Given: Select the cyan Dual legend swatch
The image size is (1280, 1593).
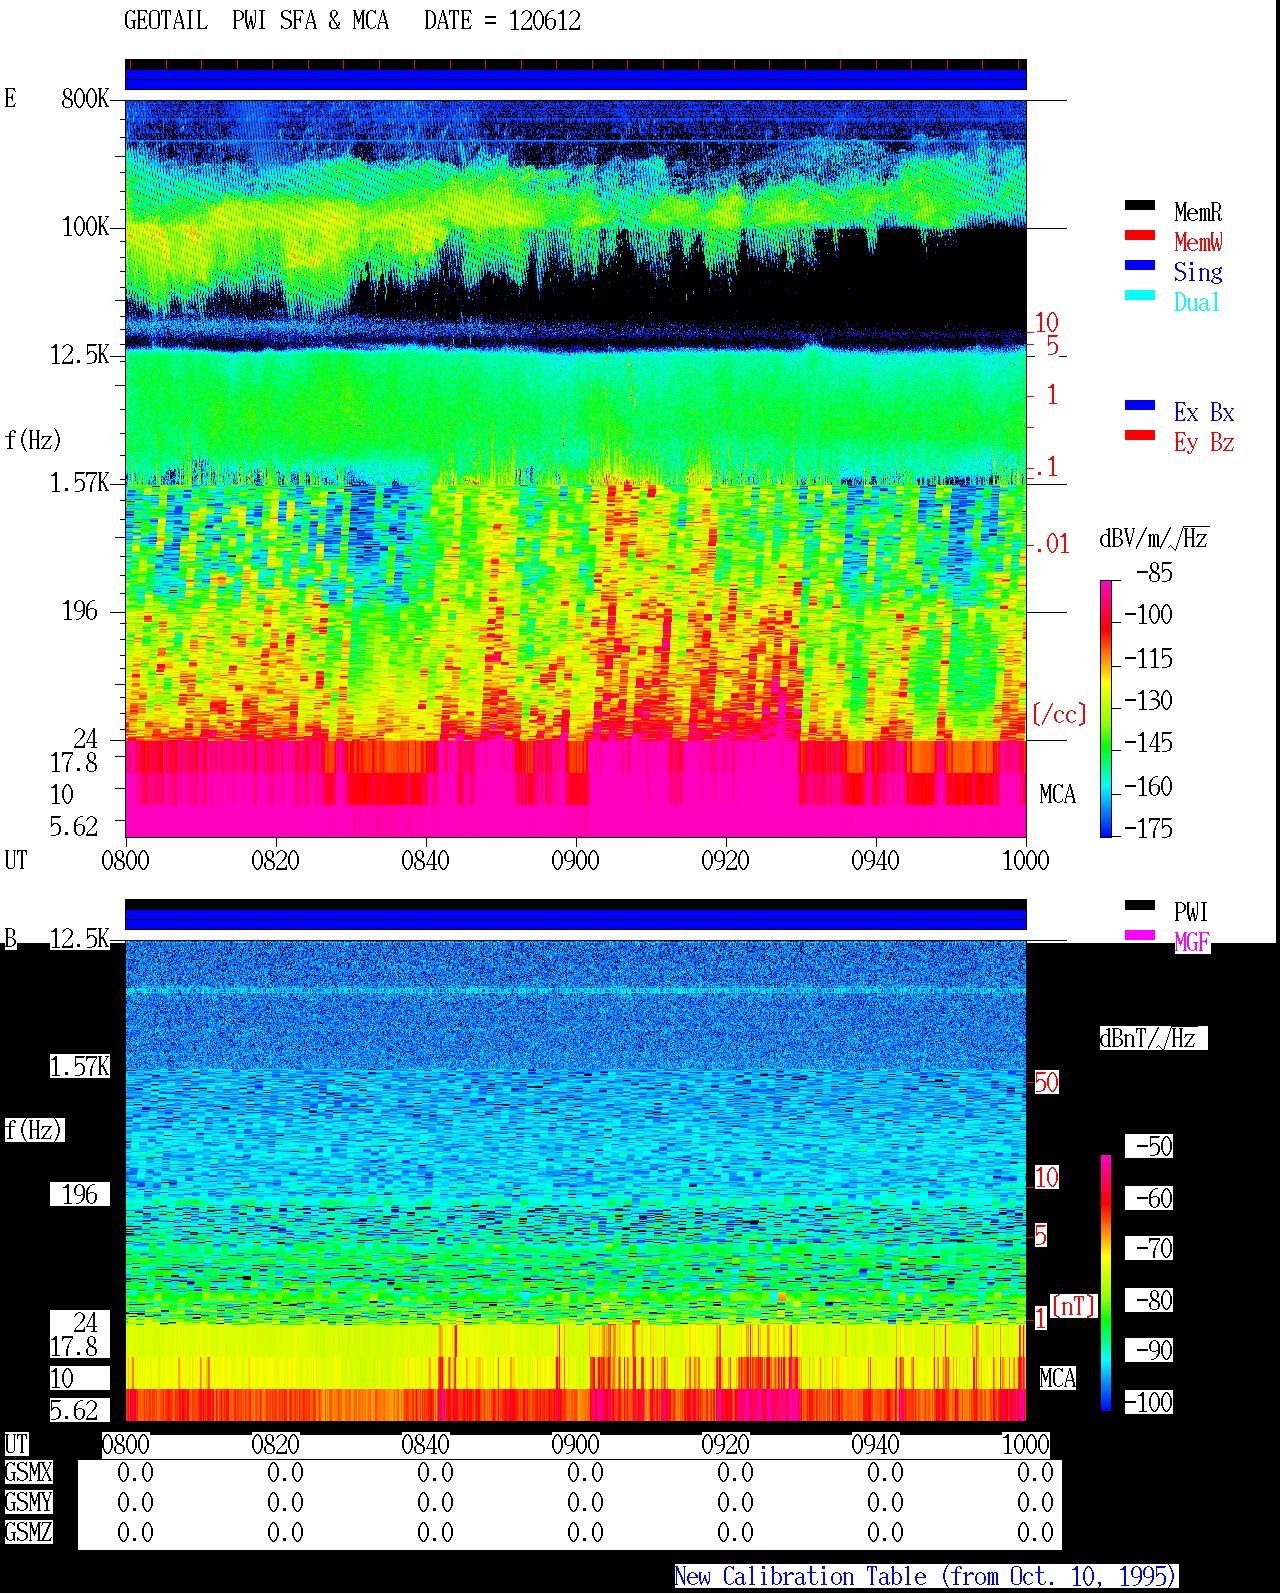Looking at the screenshot, I should pyautogui.click(x=1140, y=296).
